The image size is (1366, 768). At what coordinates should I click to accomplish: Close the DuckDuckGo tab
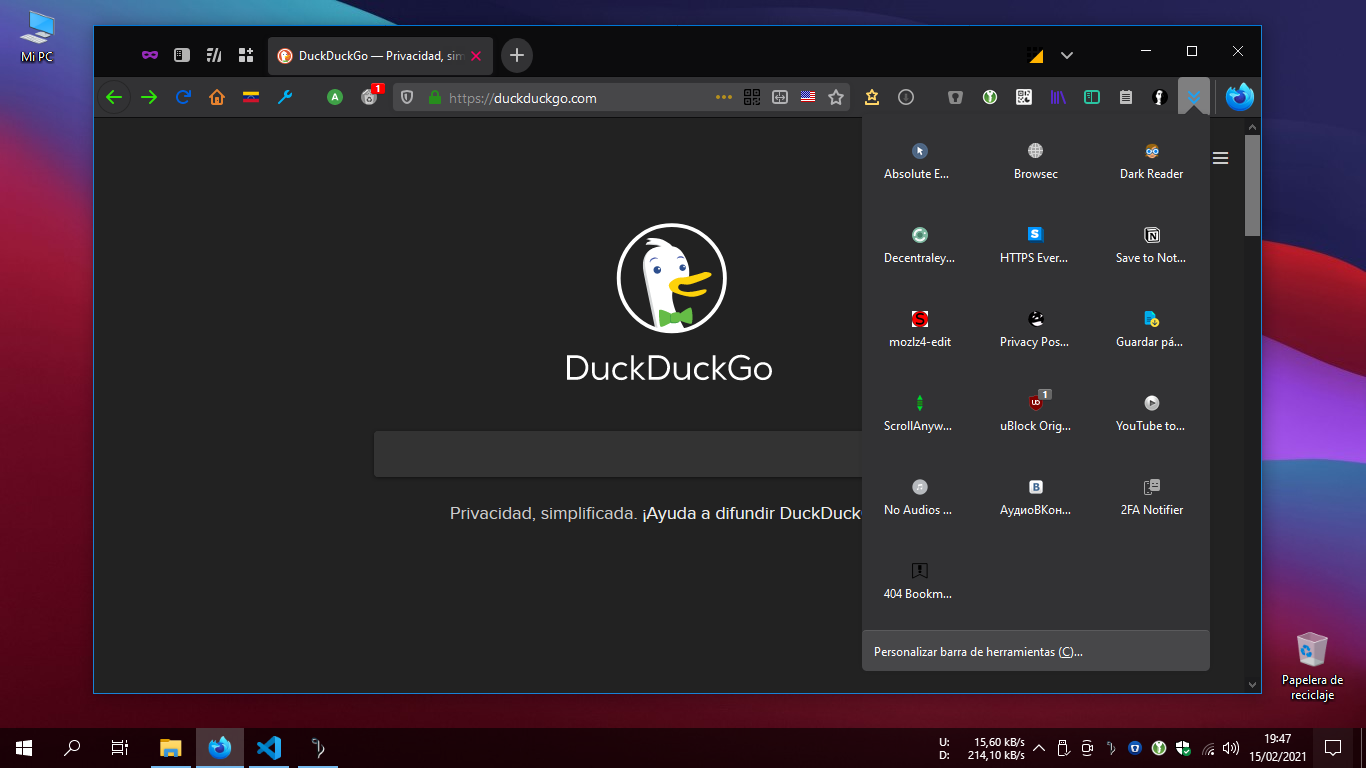click(x=476, y=56)
